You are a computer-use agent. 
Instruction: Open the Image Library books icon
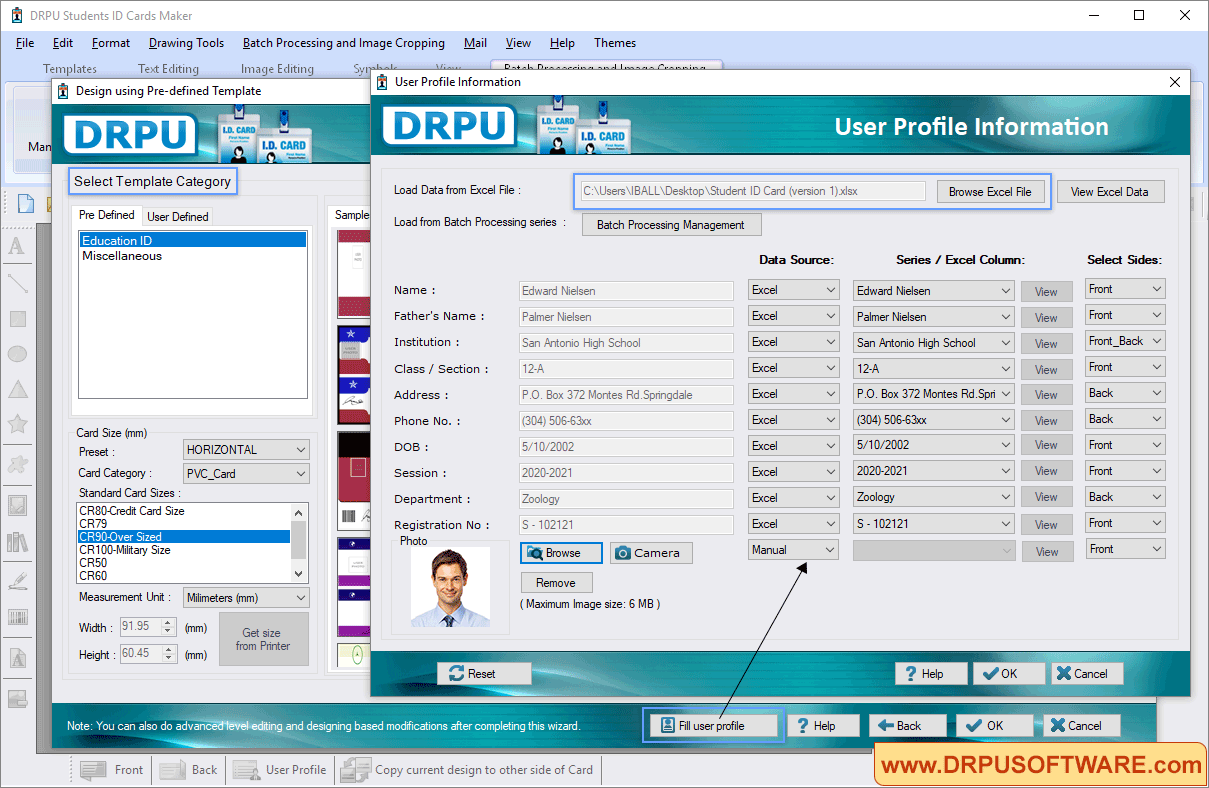[x=17, y=542]
